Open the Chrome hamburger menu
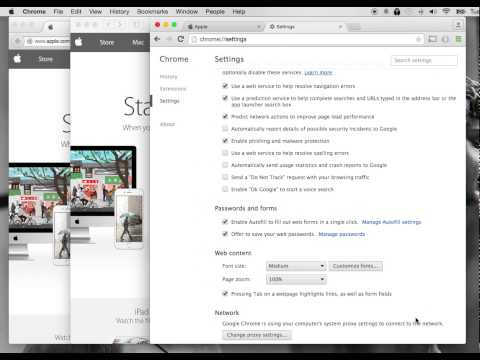This screenshot has width=480, height=360. click(459, 39)
